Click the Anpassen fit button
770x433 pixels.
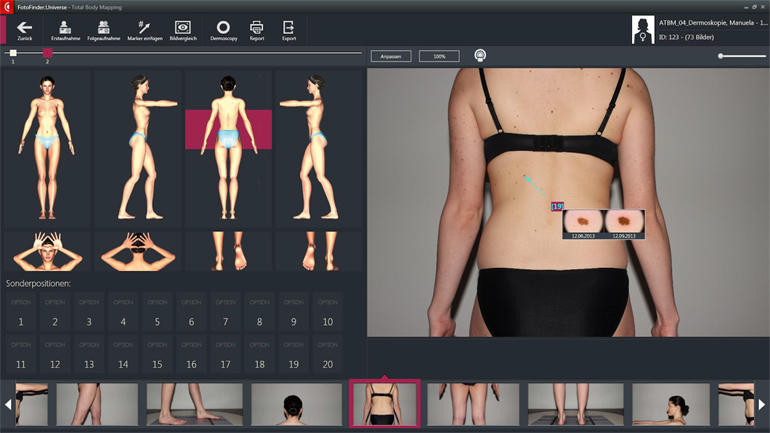tap(391, 56)
